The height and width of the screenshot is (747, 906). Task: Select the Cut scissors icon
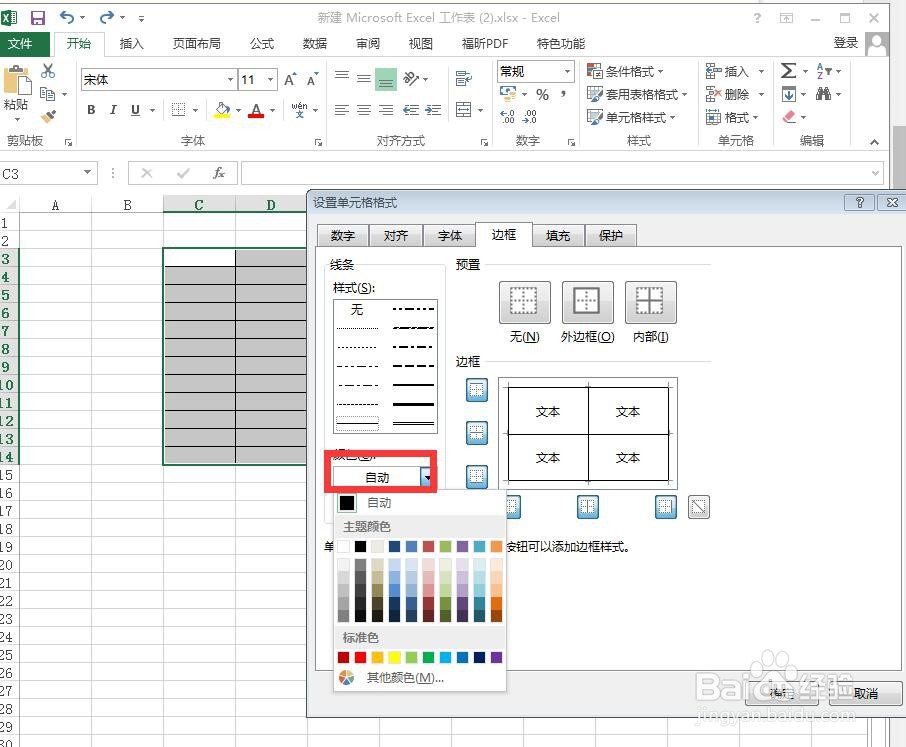[x=48, y=71]
